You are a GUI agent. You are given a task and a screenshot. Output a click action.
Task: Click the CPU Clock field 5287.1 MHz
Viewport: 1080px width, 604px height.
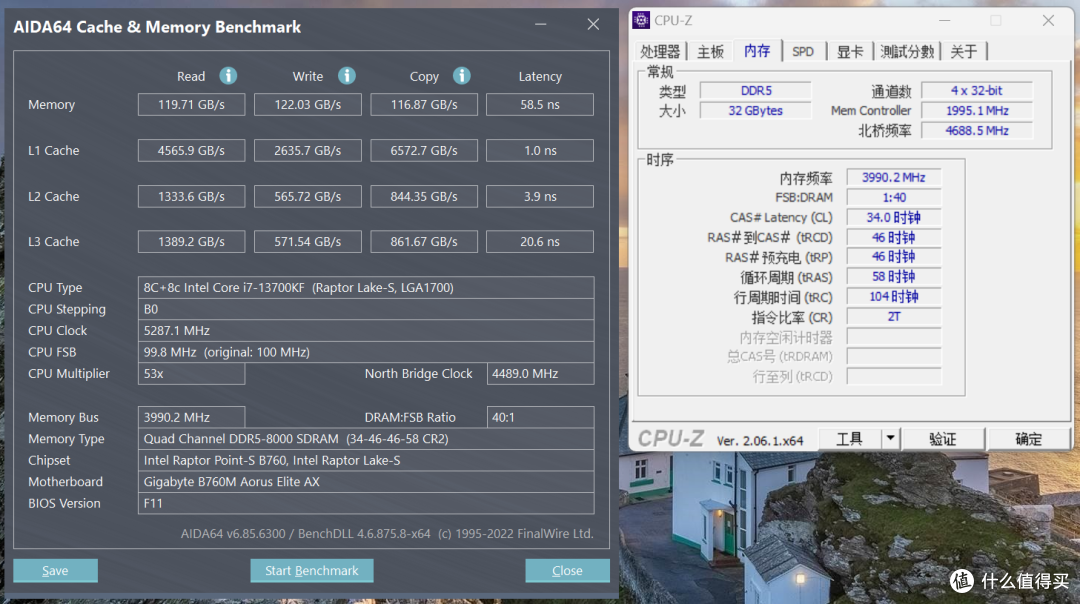[366, 331]
